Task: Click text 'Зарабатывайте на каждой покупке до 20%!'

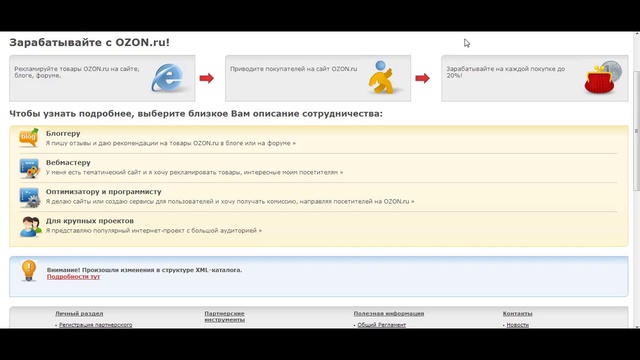Action: point(505,72)
